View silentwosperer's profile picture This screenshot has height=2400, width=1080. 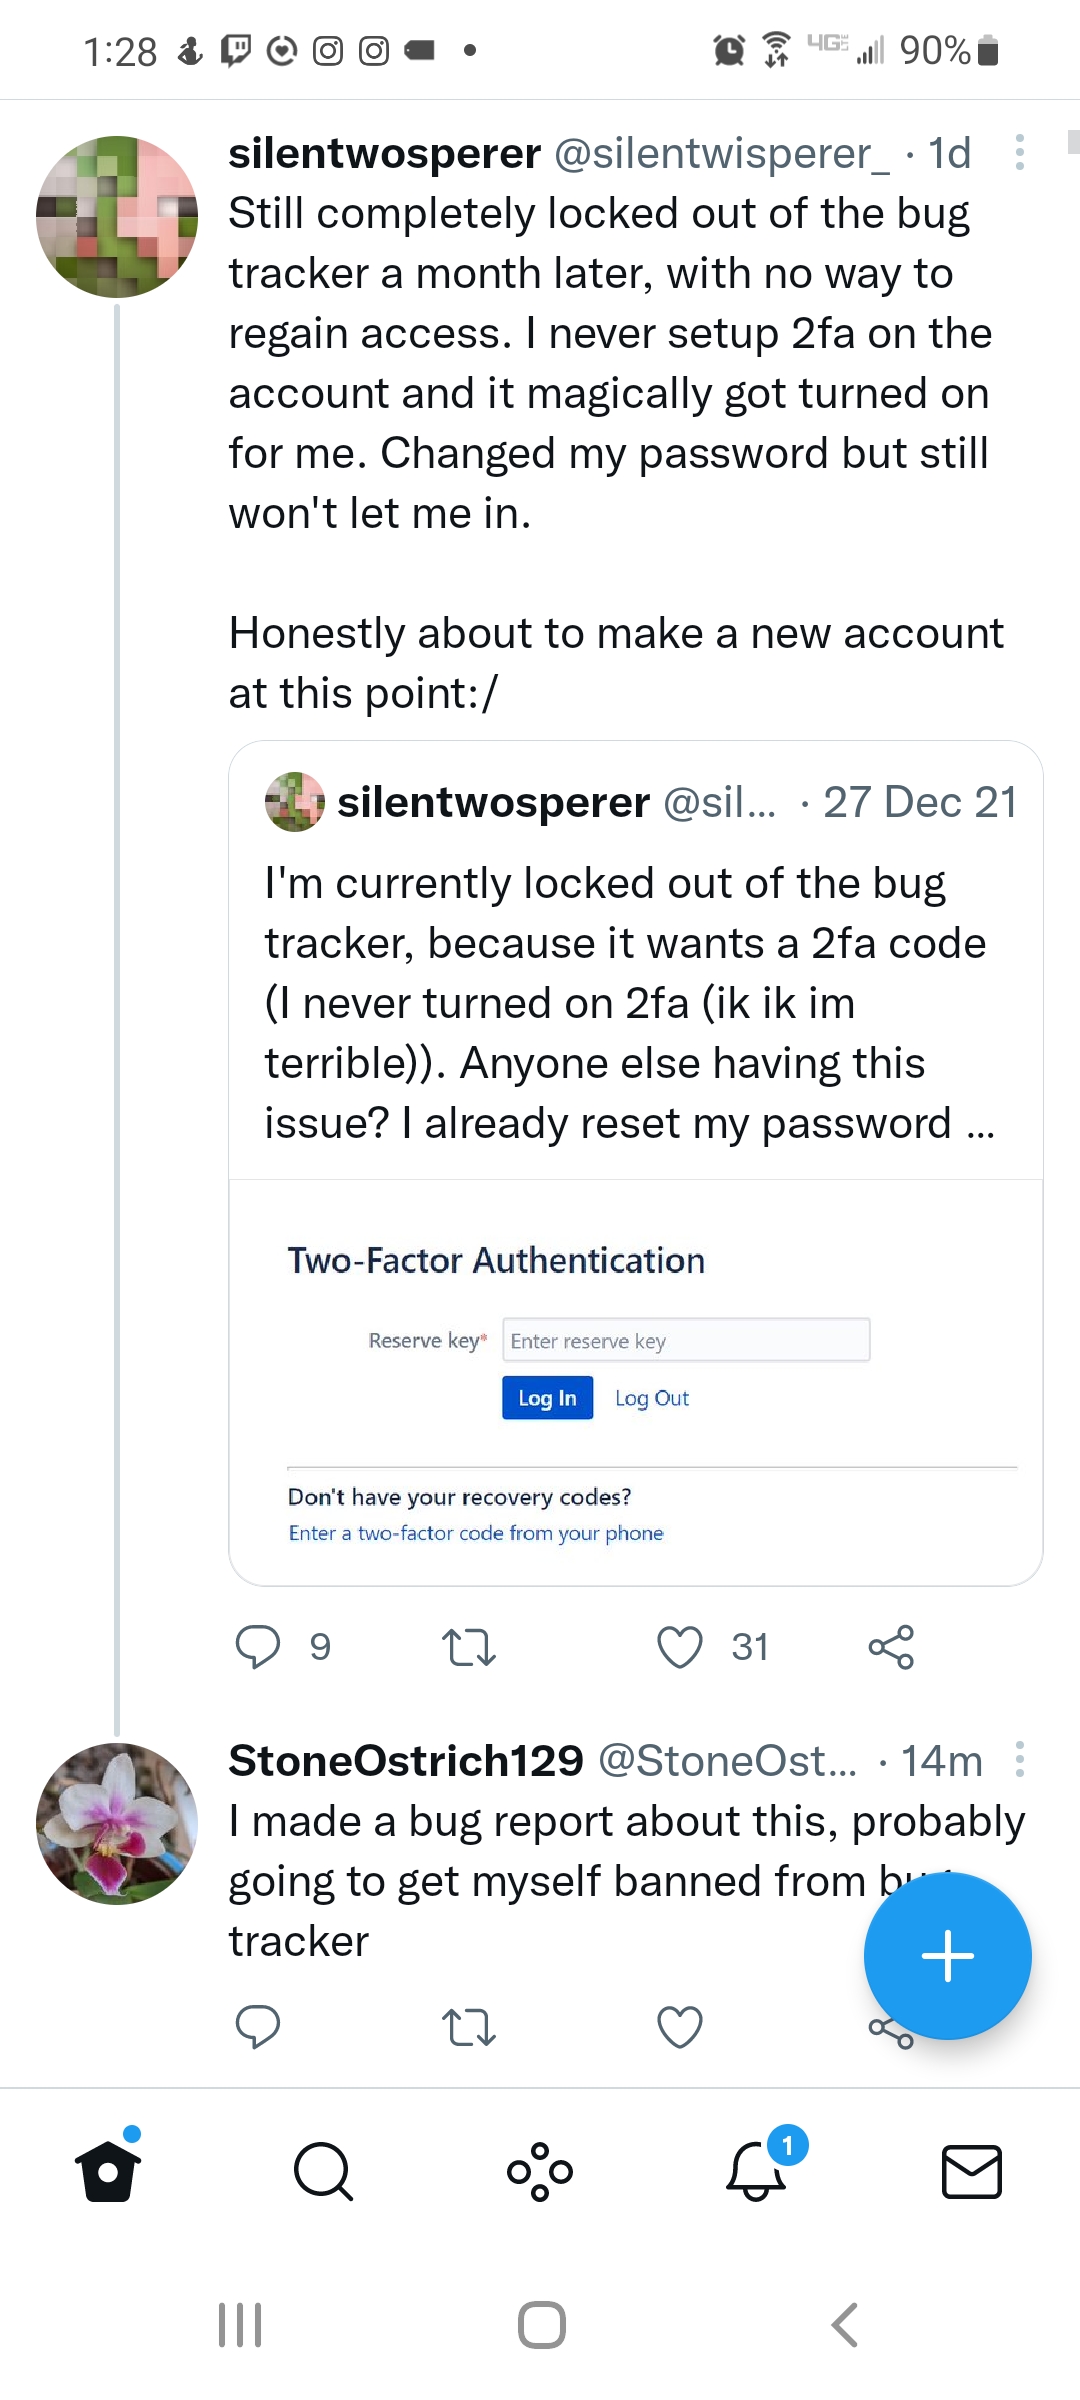[117, 217]
